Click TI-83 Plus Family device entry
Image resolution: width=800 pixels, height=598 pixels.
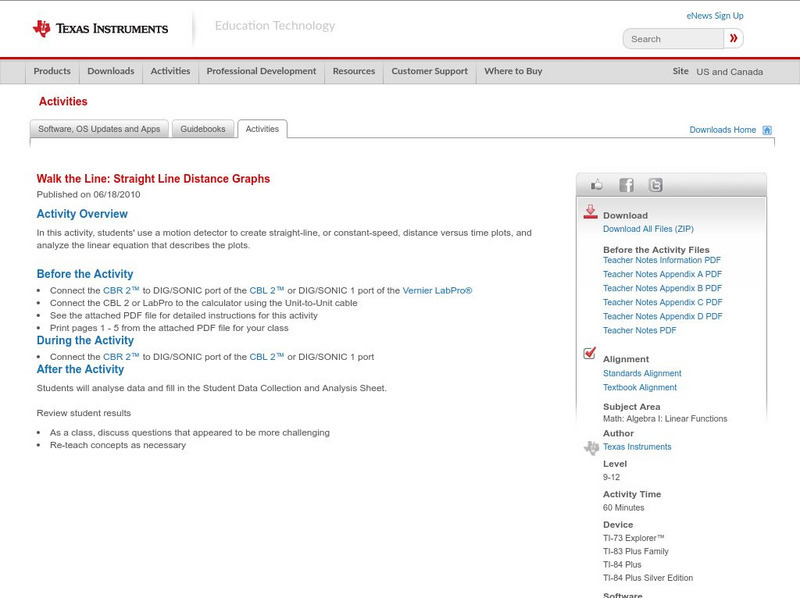click(x=636, y=552)
